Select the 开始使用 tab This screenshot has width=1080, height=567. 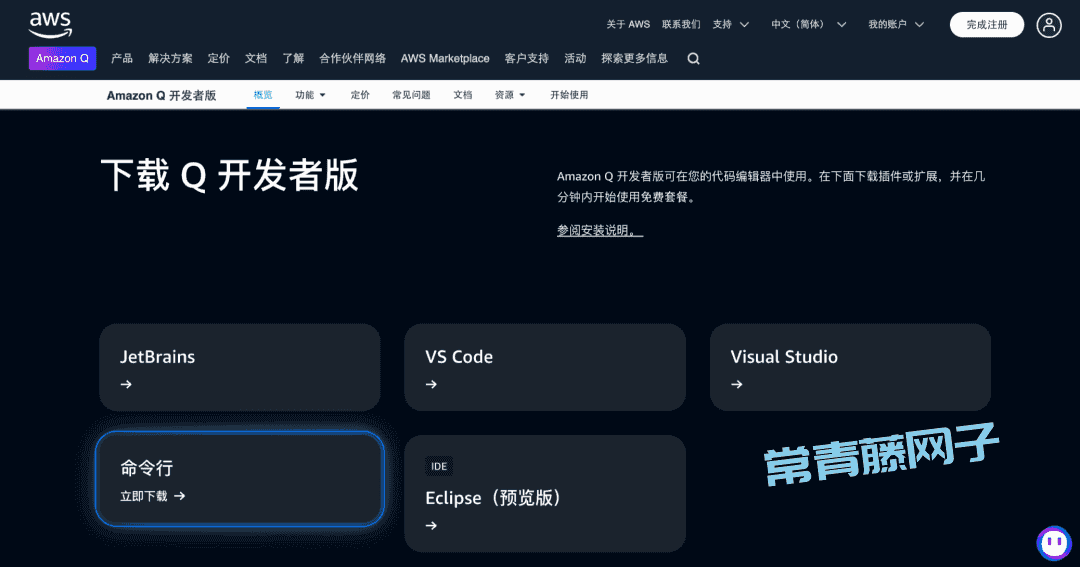[569, 95]
